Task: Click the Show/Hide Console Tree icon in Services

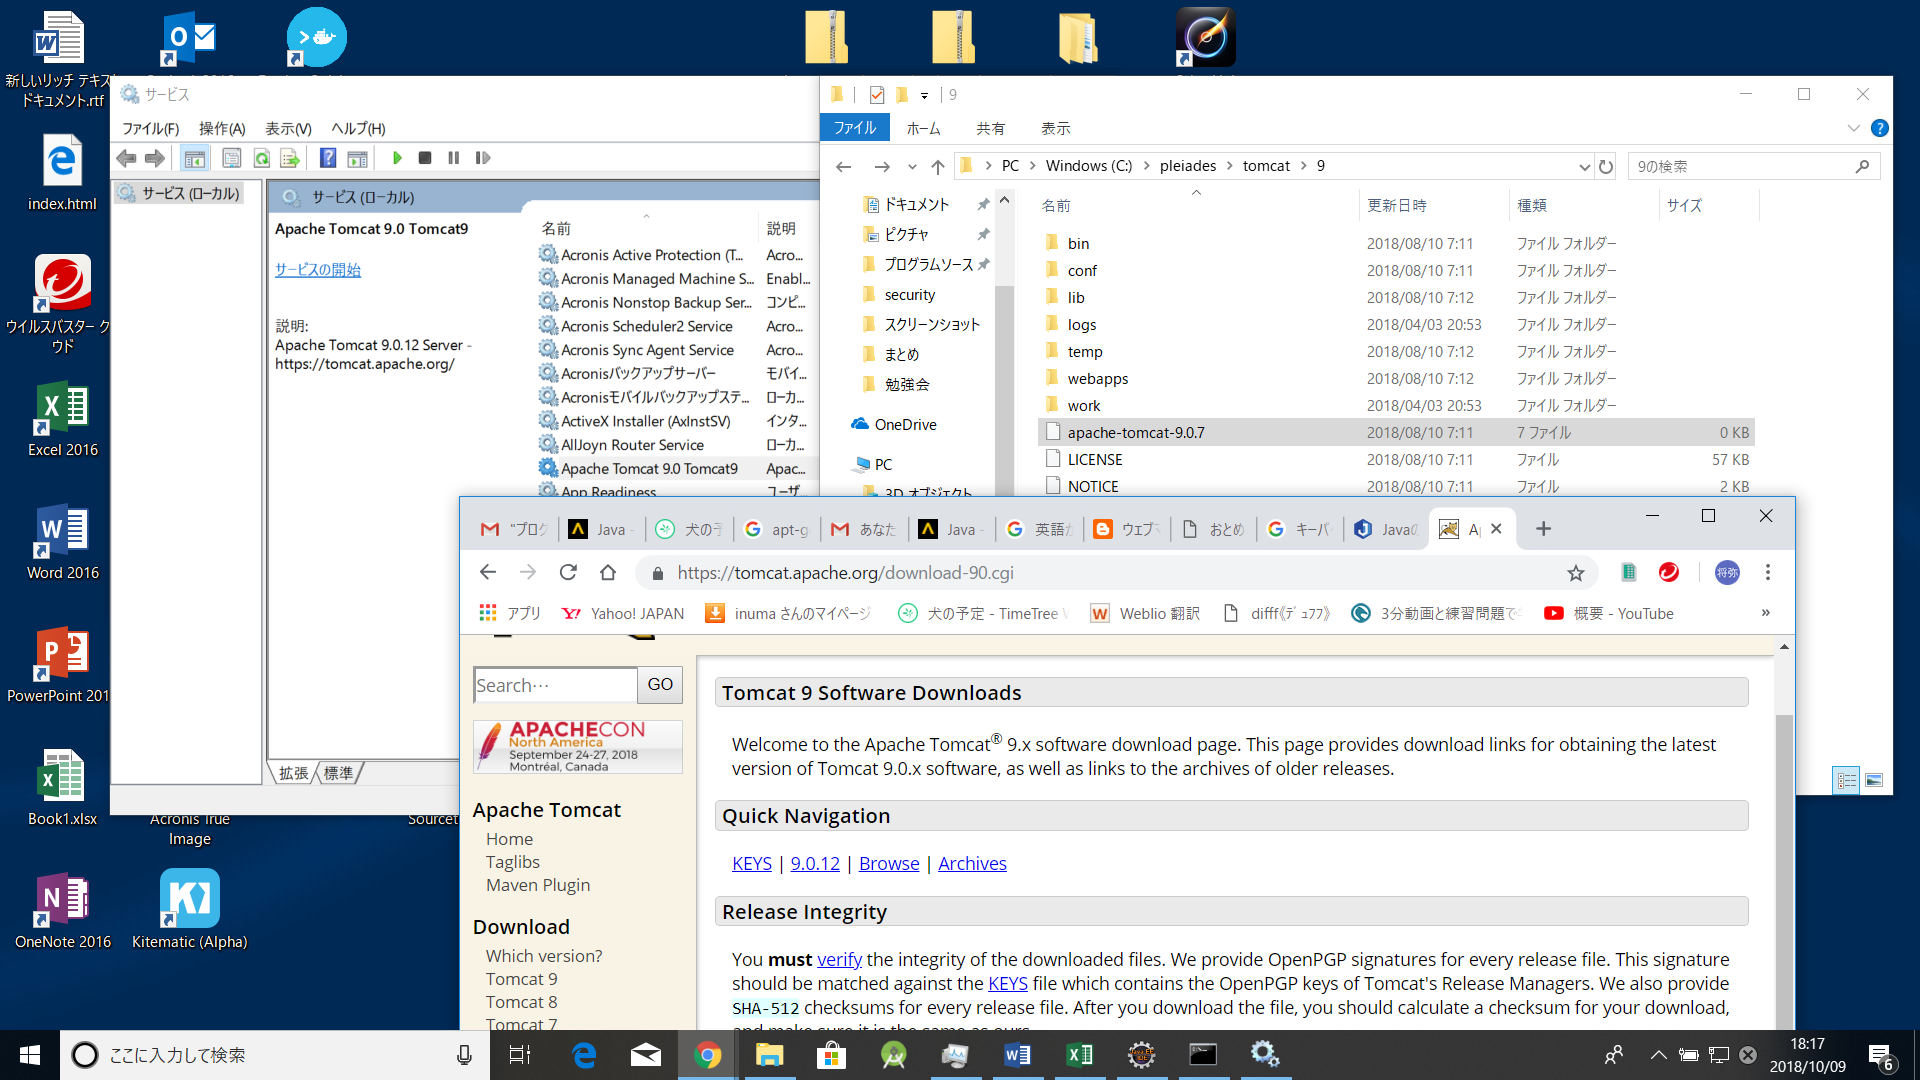Action: [195, 158]
